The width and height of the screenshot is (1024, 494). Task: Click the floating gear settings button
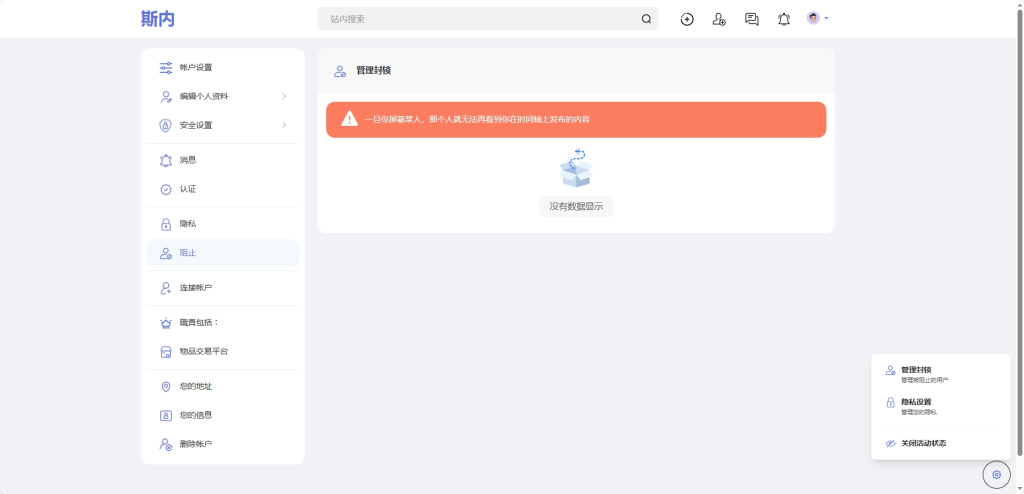click(997, 474)
